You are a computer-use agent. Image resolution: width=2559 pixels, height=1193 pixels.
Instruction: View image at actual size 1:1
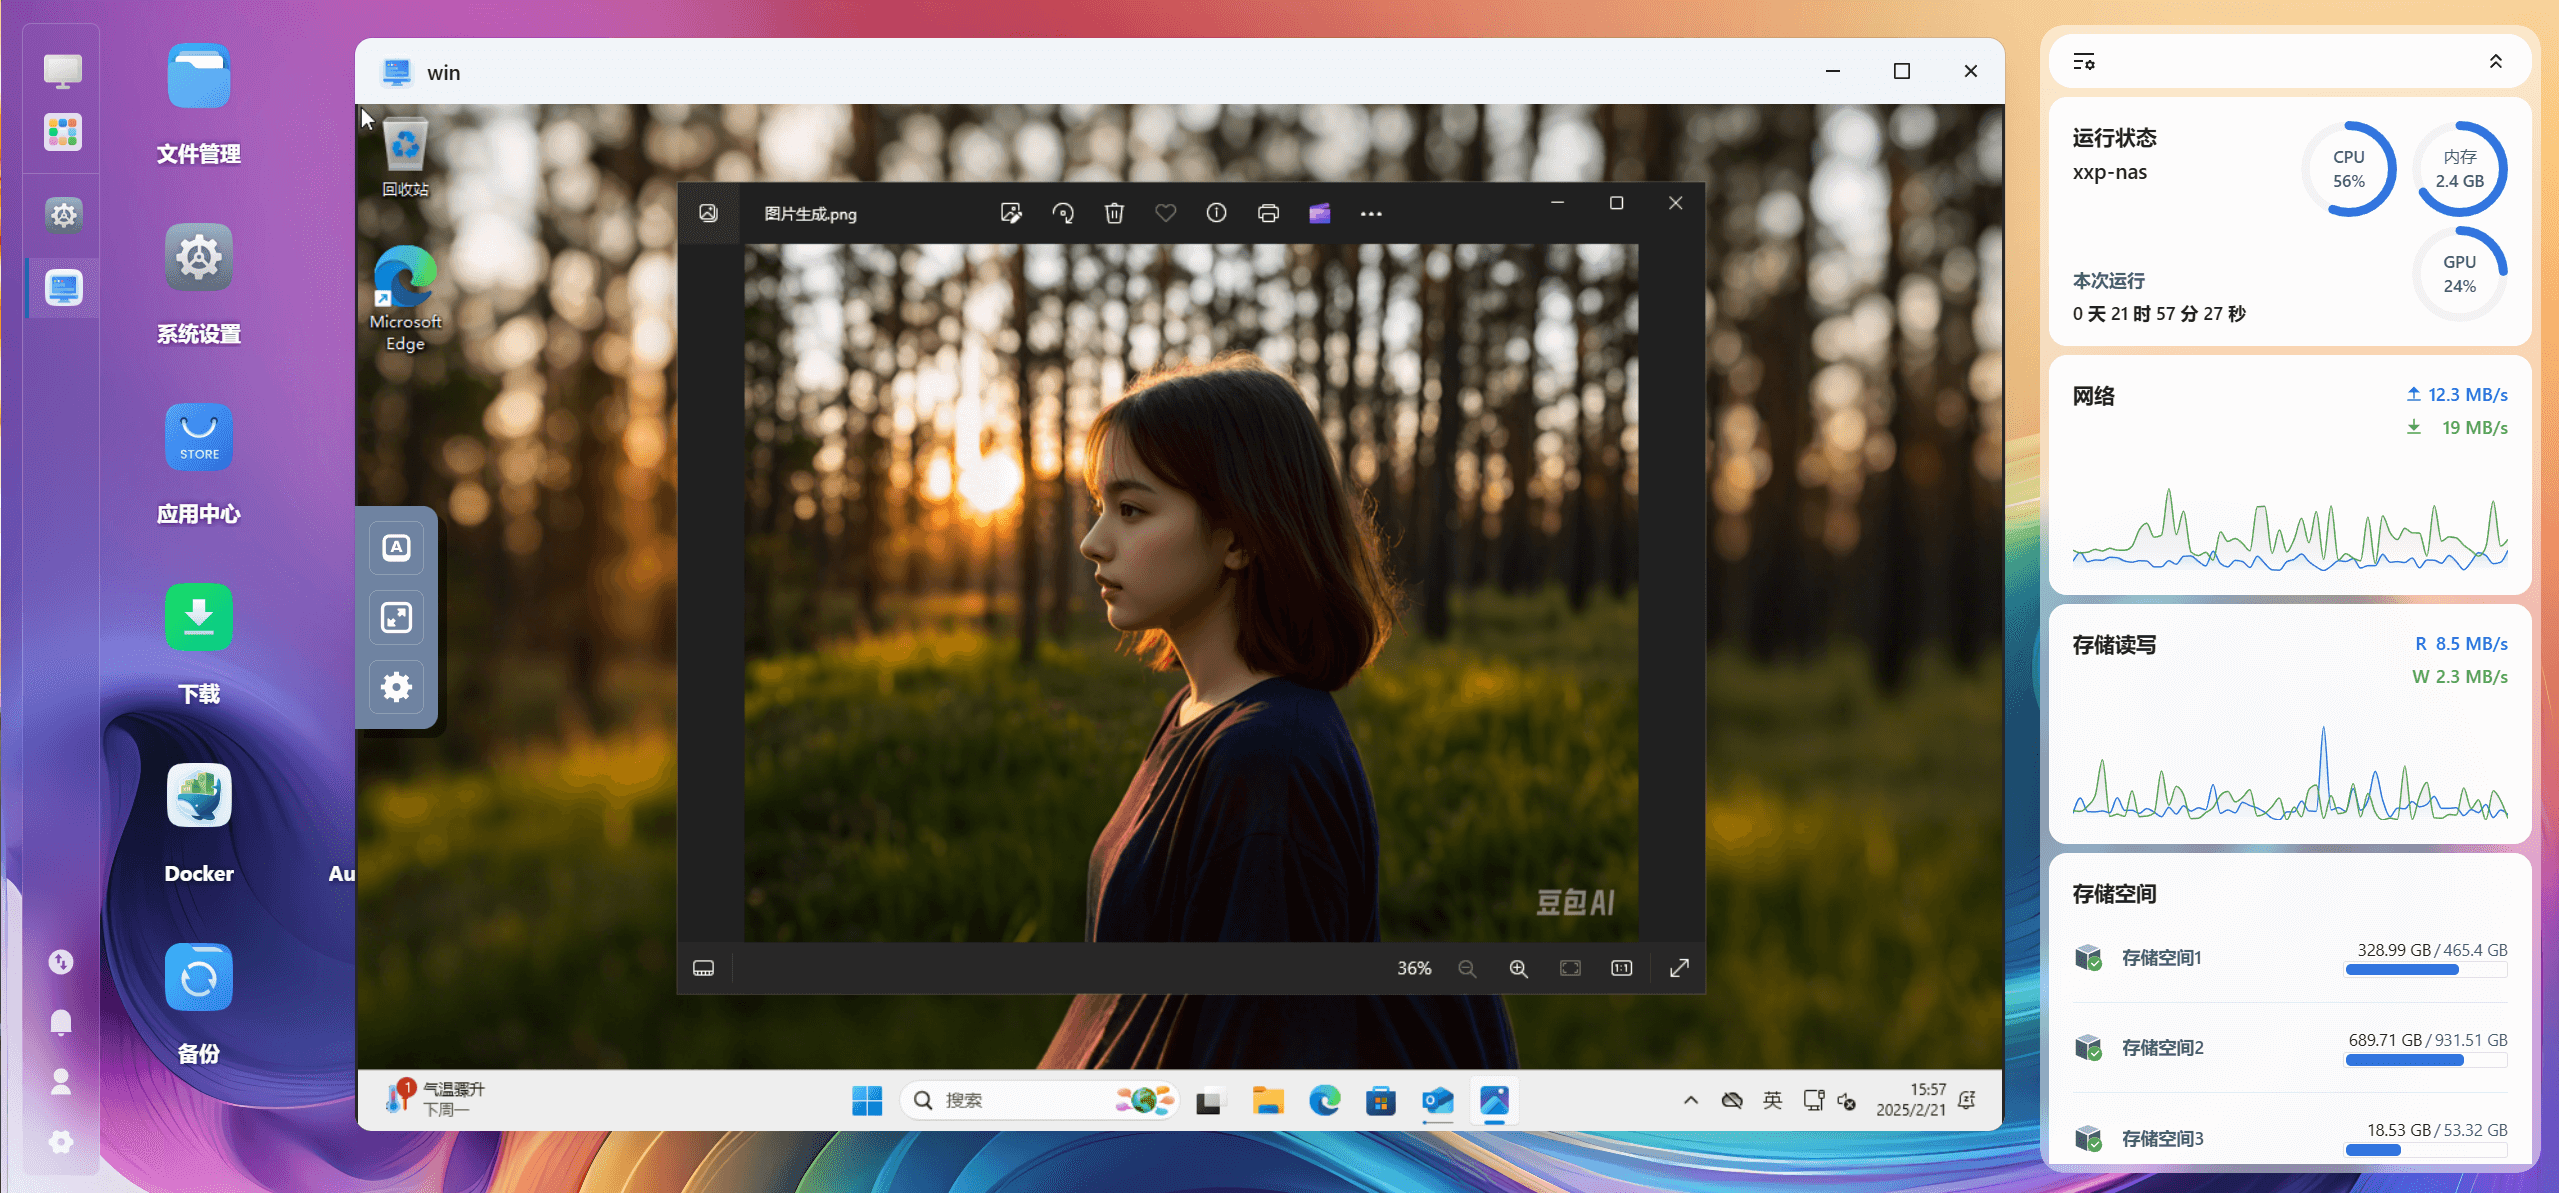click(x=1621, y=968)
